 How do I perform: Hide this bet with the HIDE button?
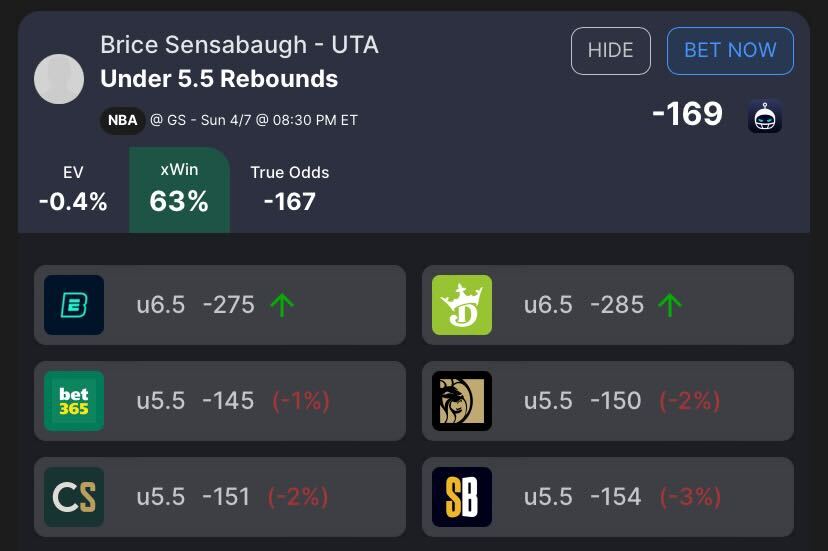(x=610, y=51)
